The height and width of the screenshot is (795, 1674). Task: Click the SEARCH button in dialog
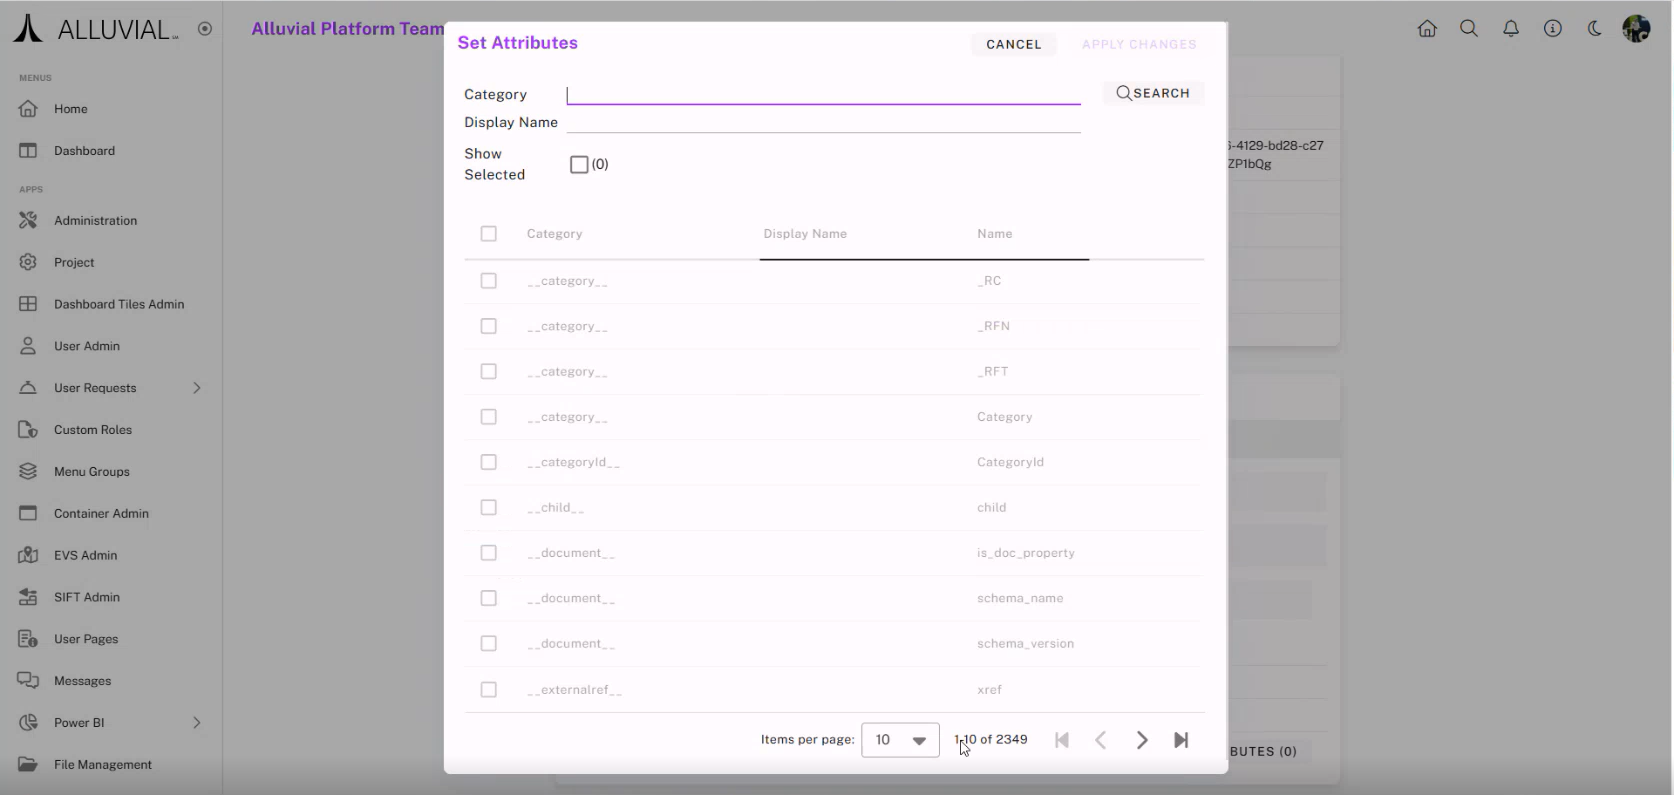[1153, 93]
